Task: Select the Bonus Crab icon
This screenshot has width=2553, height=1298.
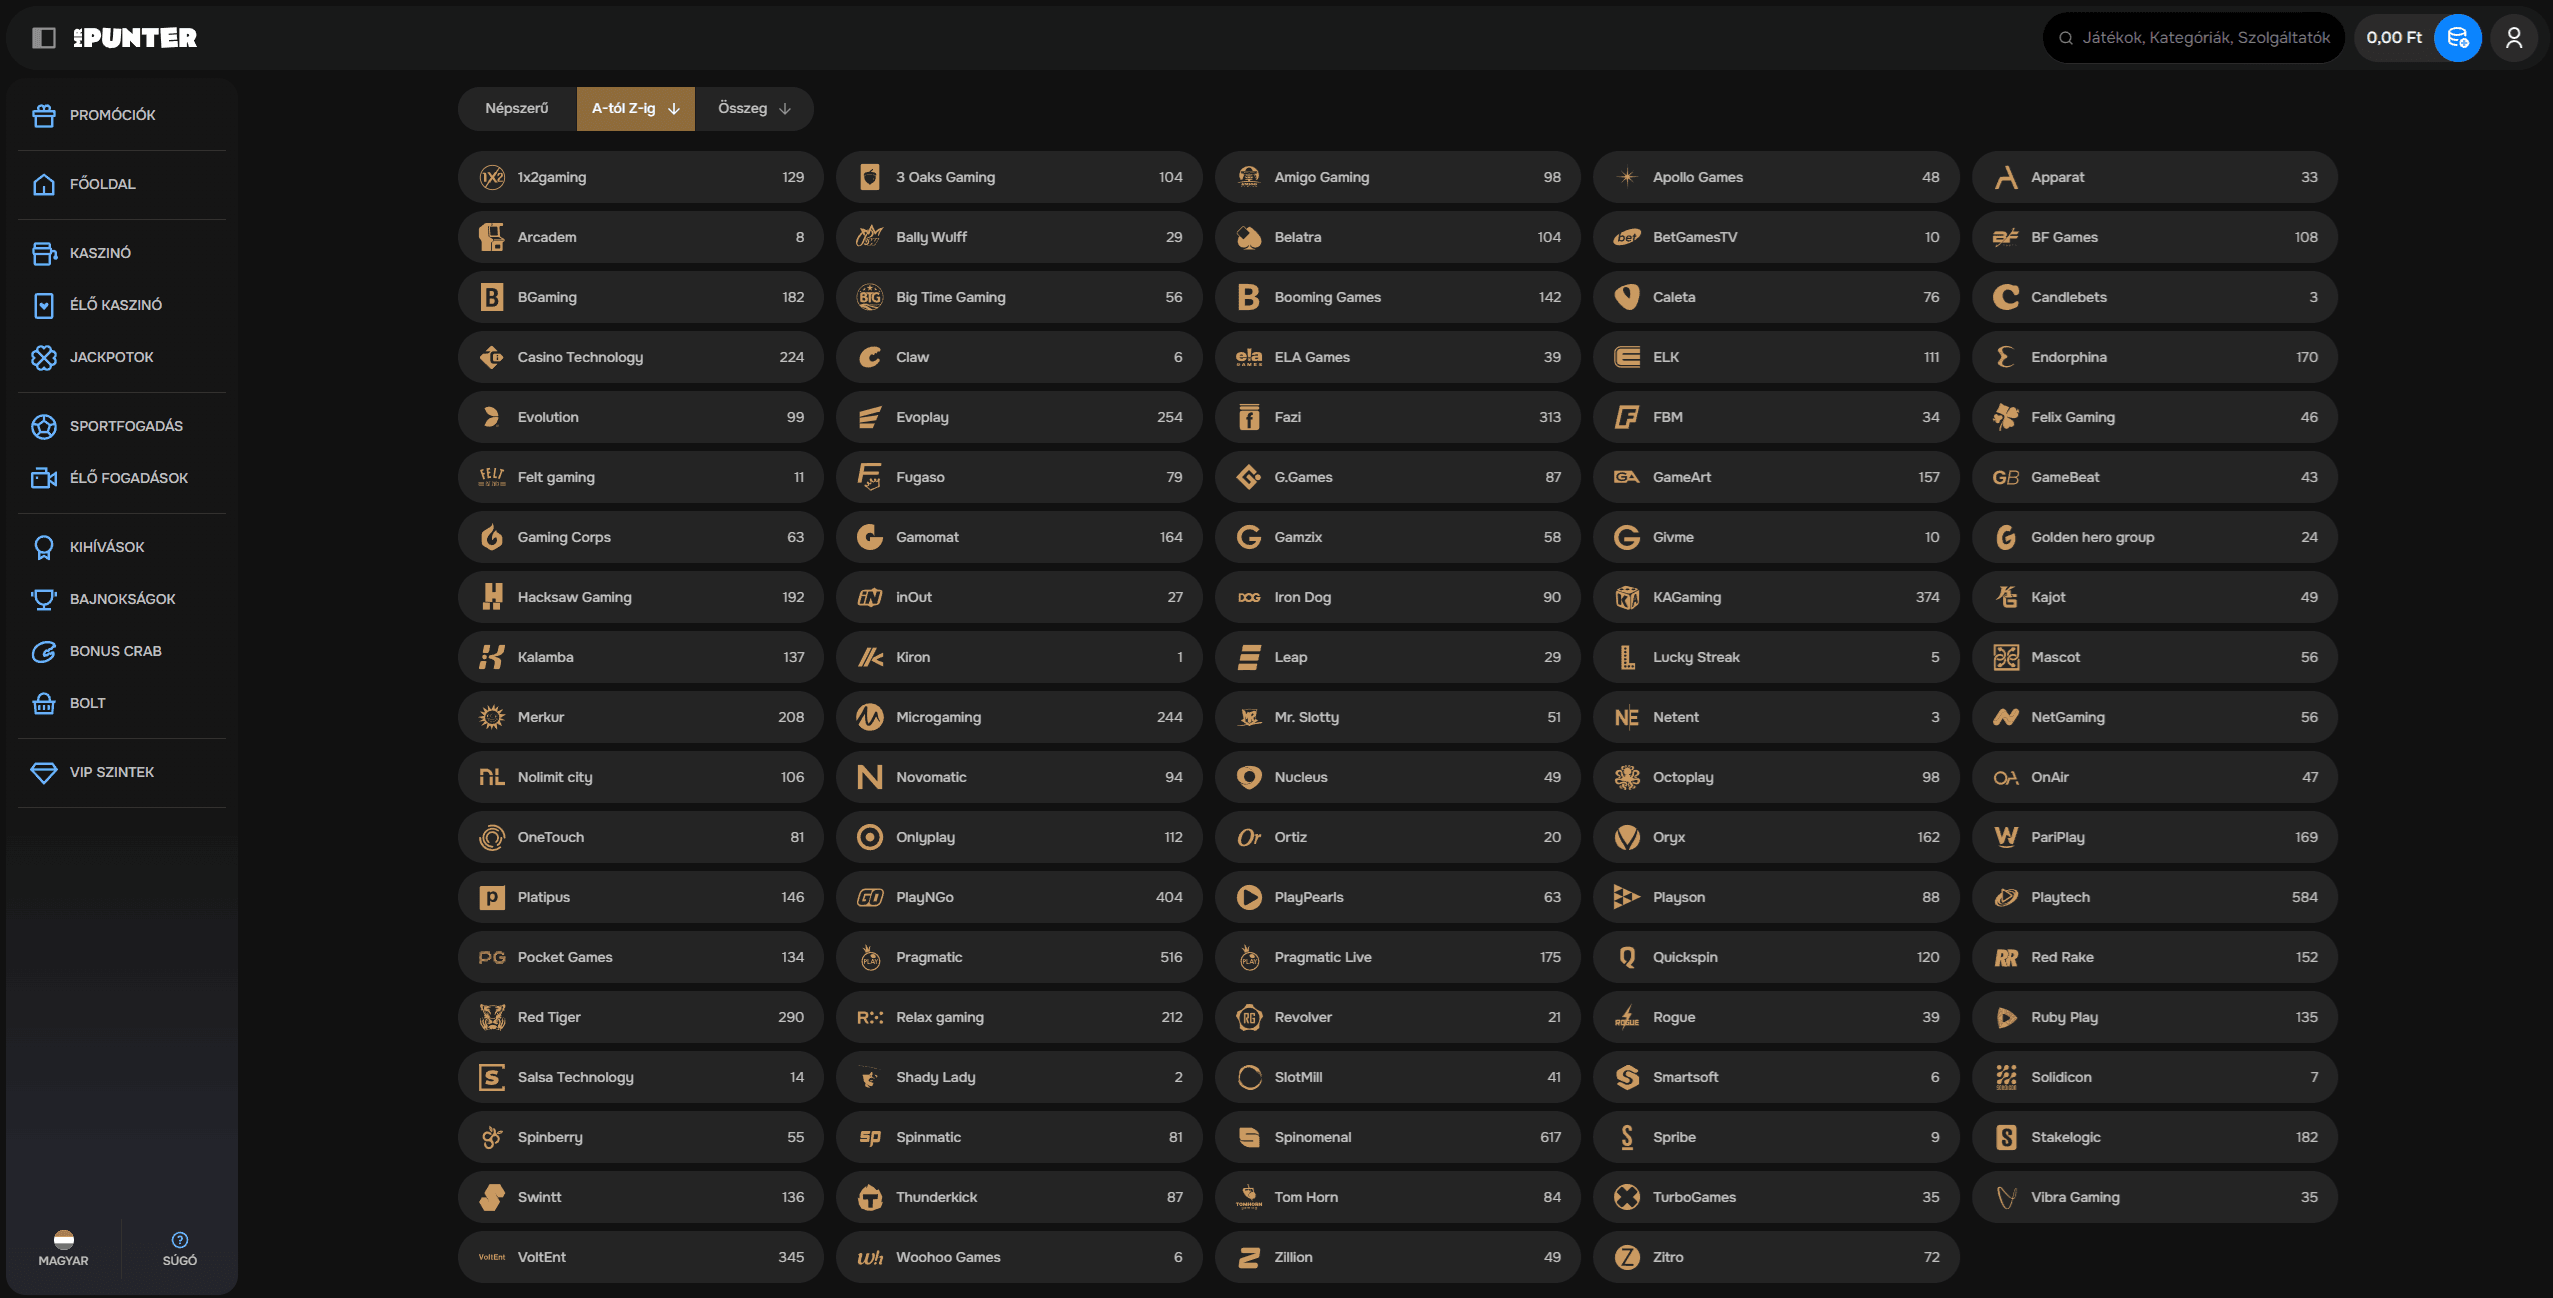Action: 44,652
